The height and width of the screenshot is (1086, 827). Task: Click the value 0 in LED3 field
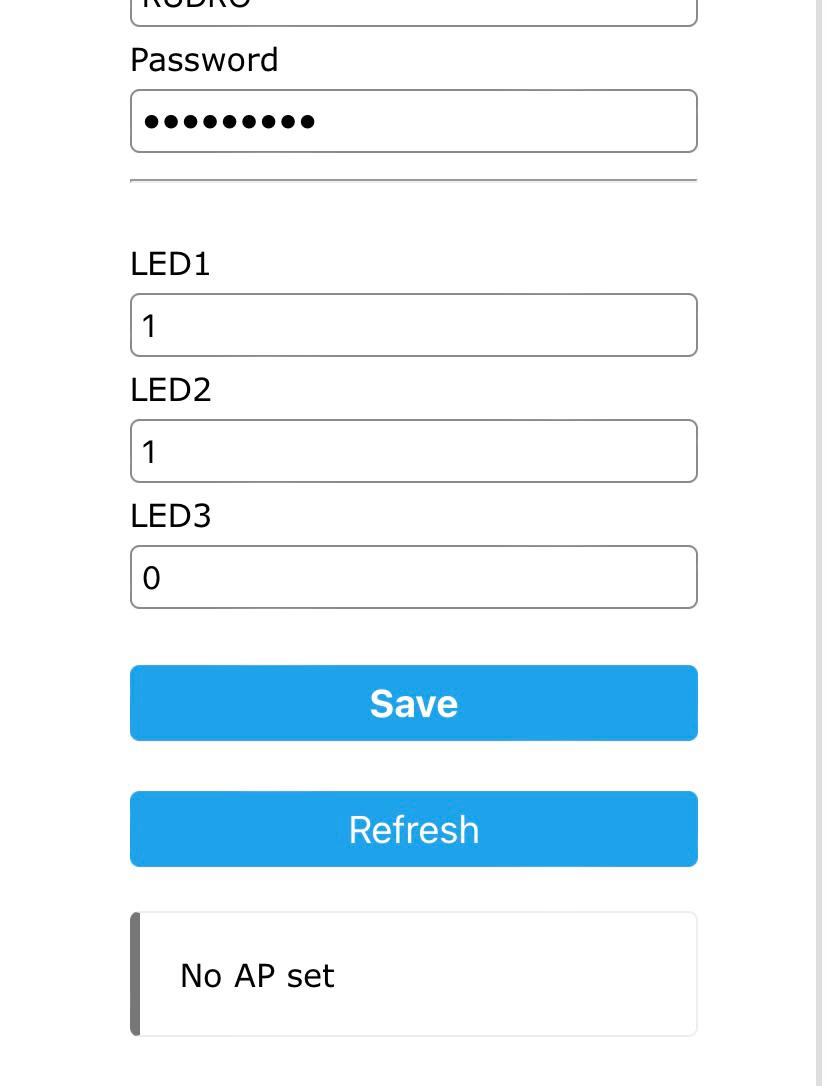click(x=152, y=577)
